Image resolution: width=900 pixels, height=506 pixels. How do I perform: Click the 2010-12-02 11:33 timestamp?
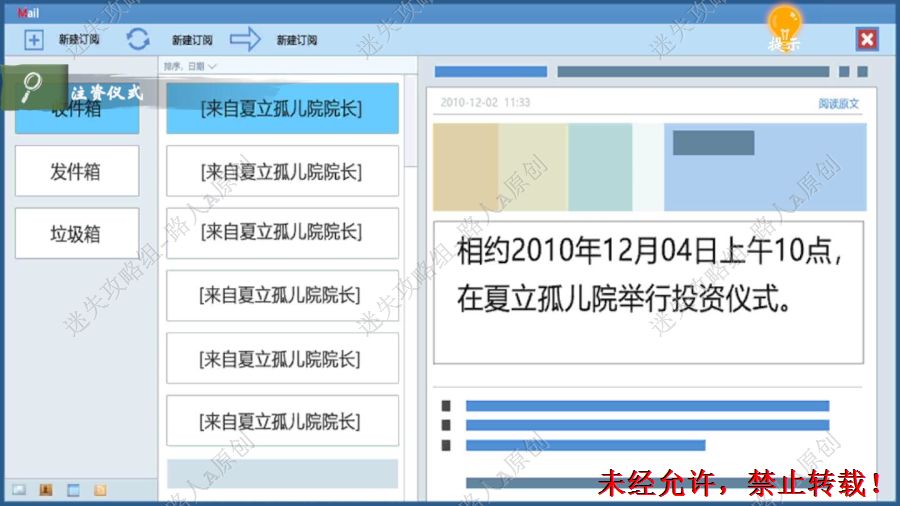485,103
